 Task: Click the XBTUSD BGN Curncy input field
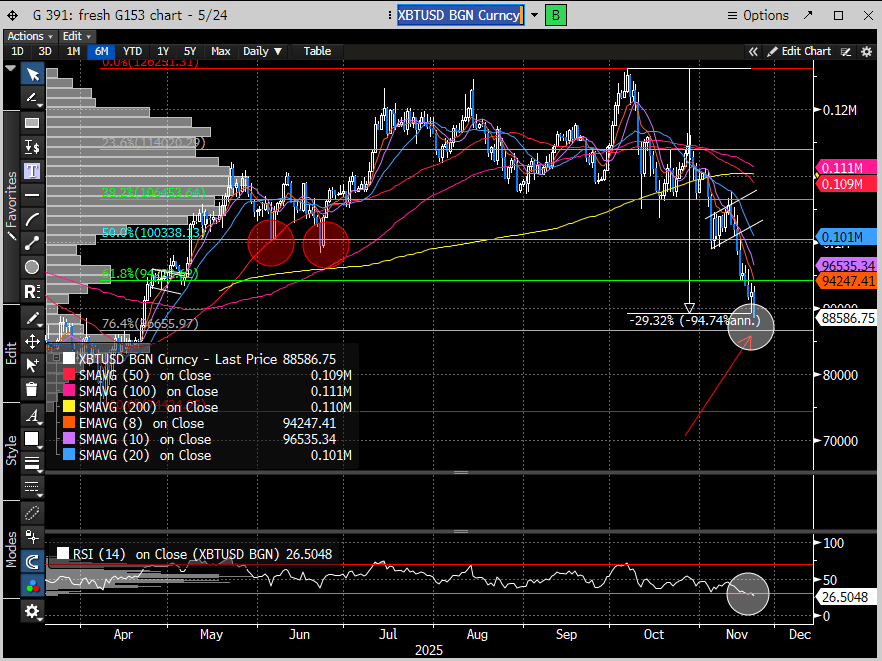(461, 15)
